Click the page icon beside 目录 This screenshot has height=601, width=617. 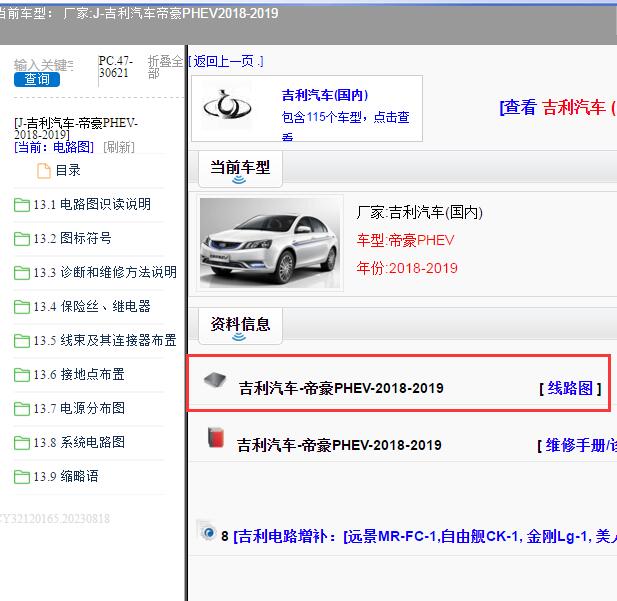(x=44, y=171)
